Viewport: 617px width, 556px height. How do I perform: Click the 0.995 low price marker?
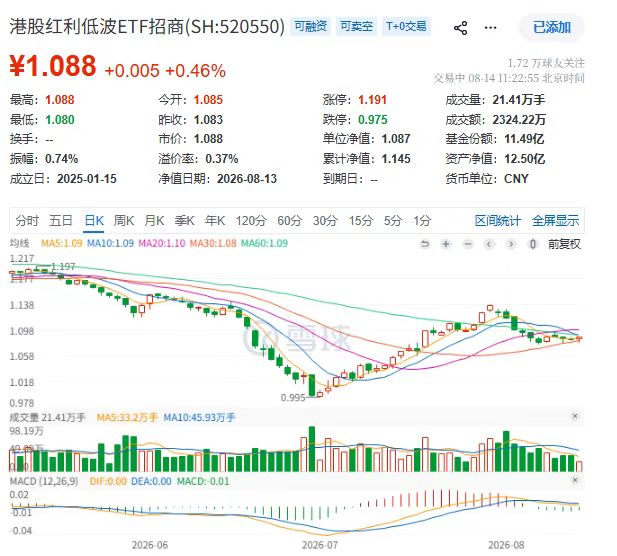293,398
